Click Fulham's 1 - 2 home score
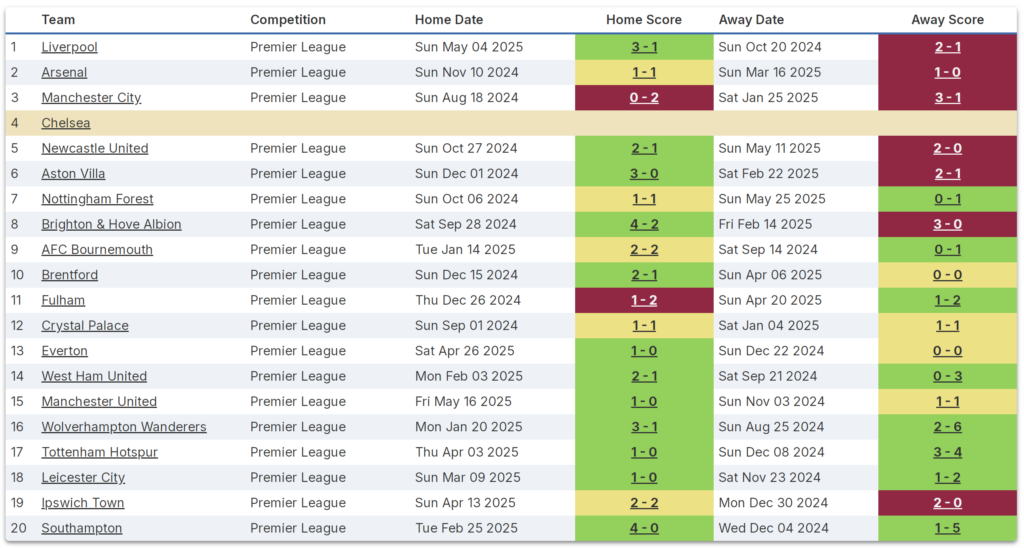 coord(644,300)
